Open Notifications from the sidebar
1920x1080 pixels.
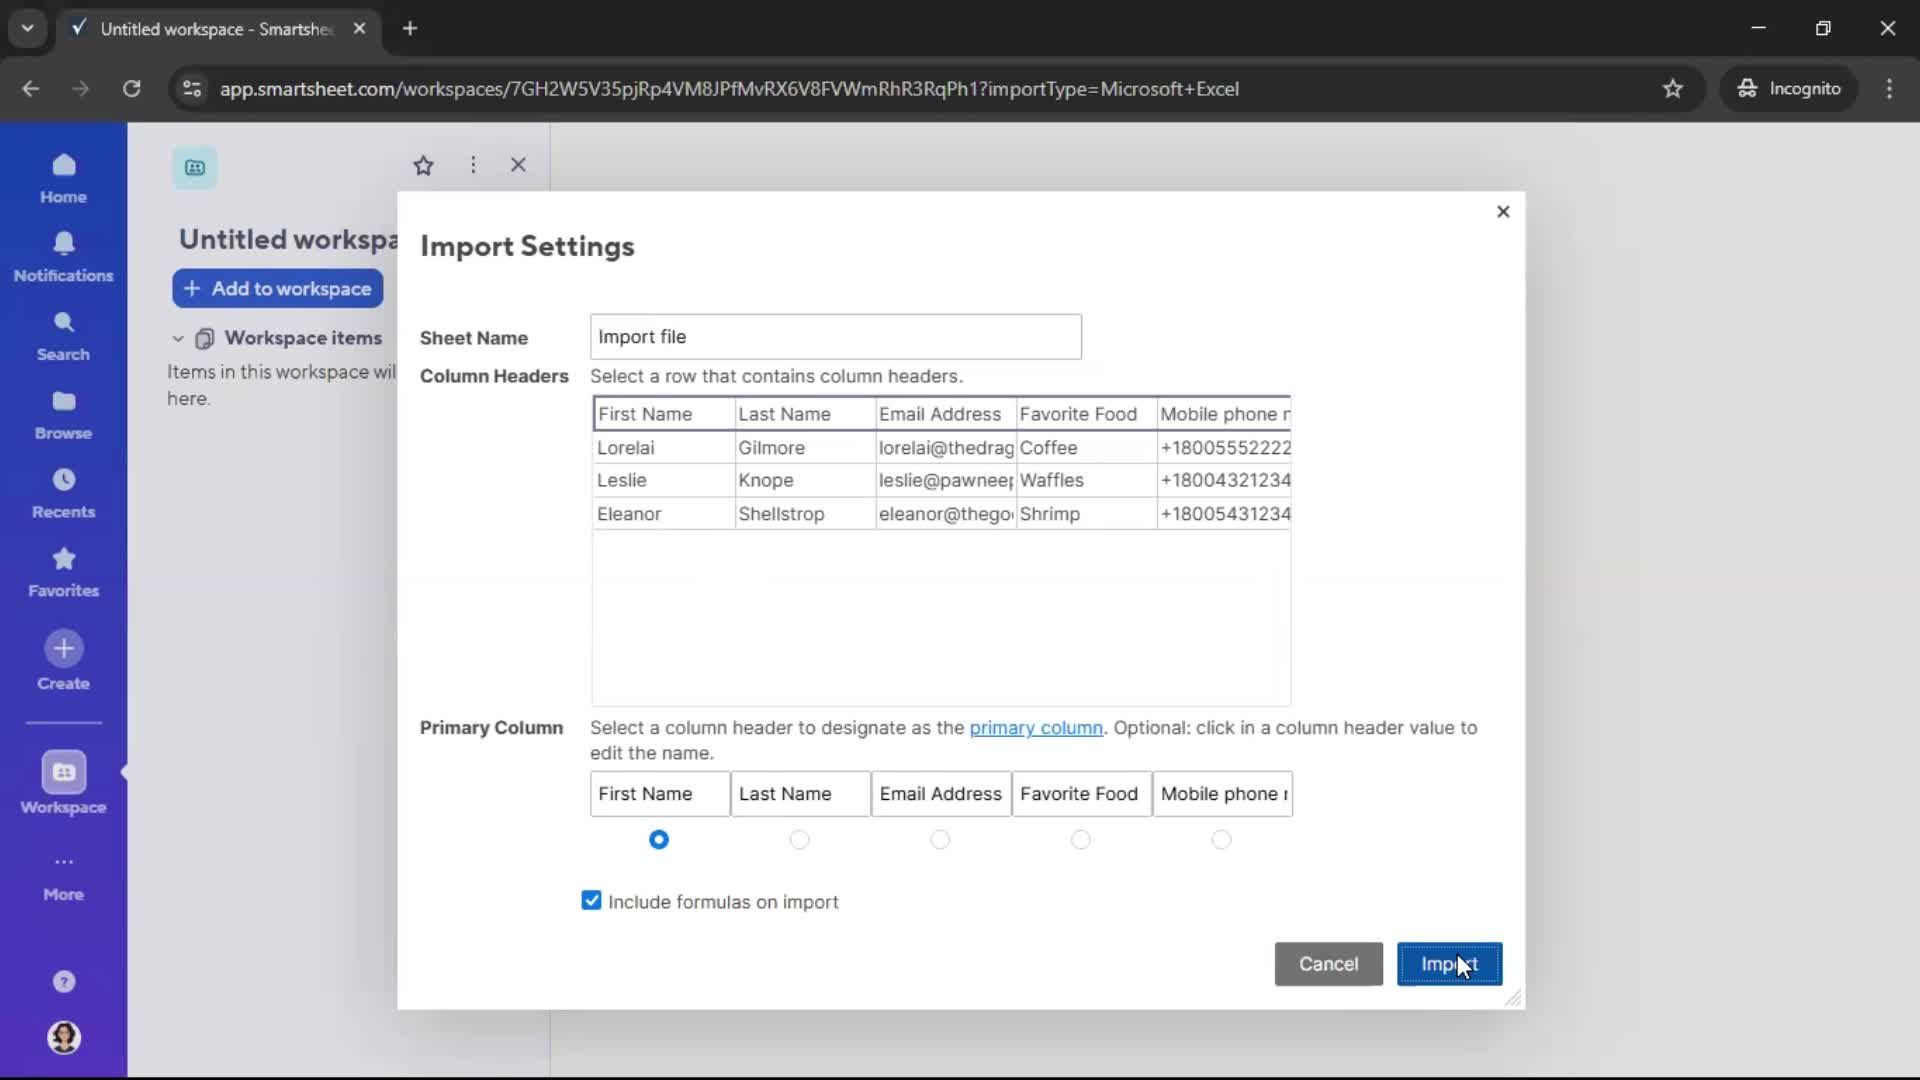click(63, 256)
